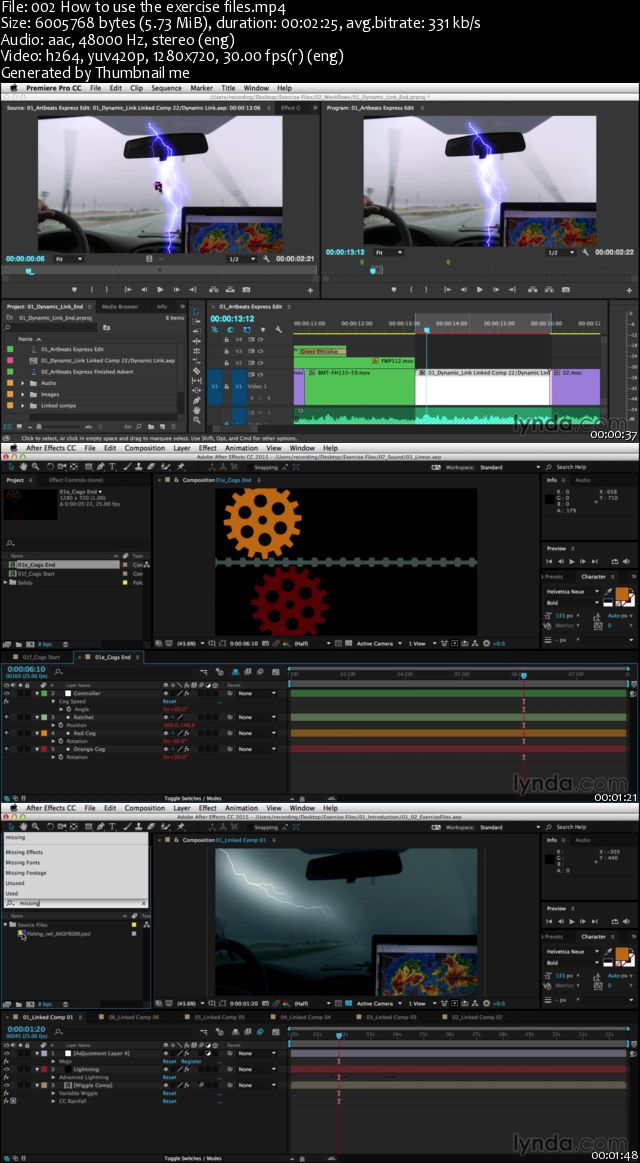Hide the Adjustment Layer 4 layer
Image resolution: width=640 pixels, height=1163 pixels.
6,1053
